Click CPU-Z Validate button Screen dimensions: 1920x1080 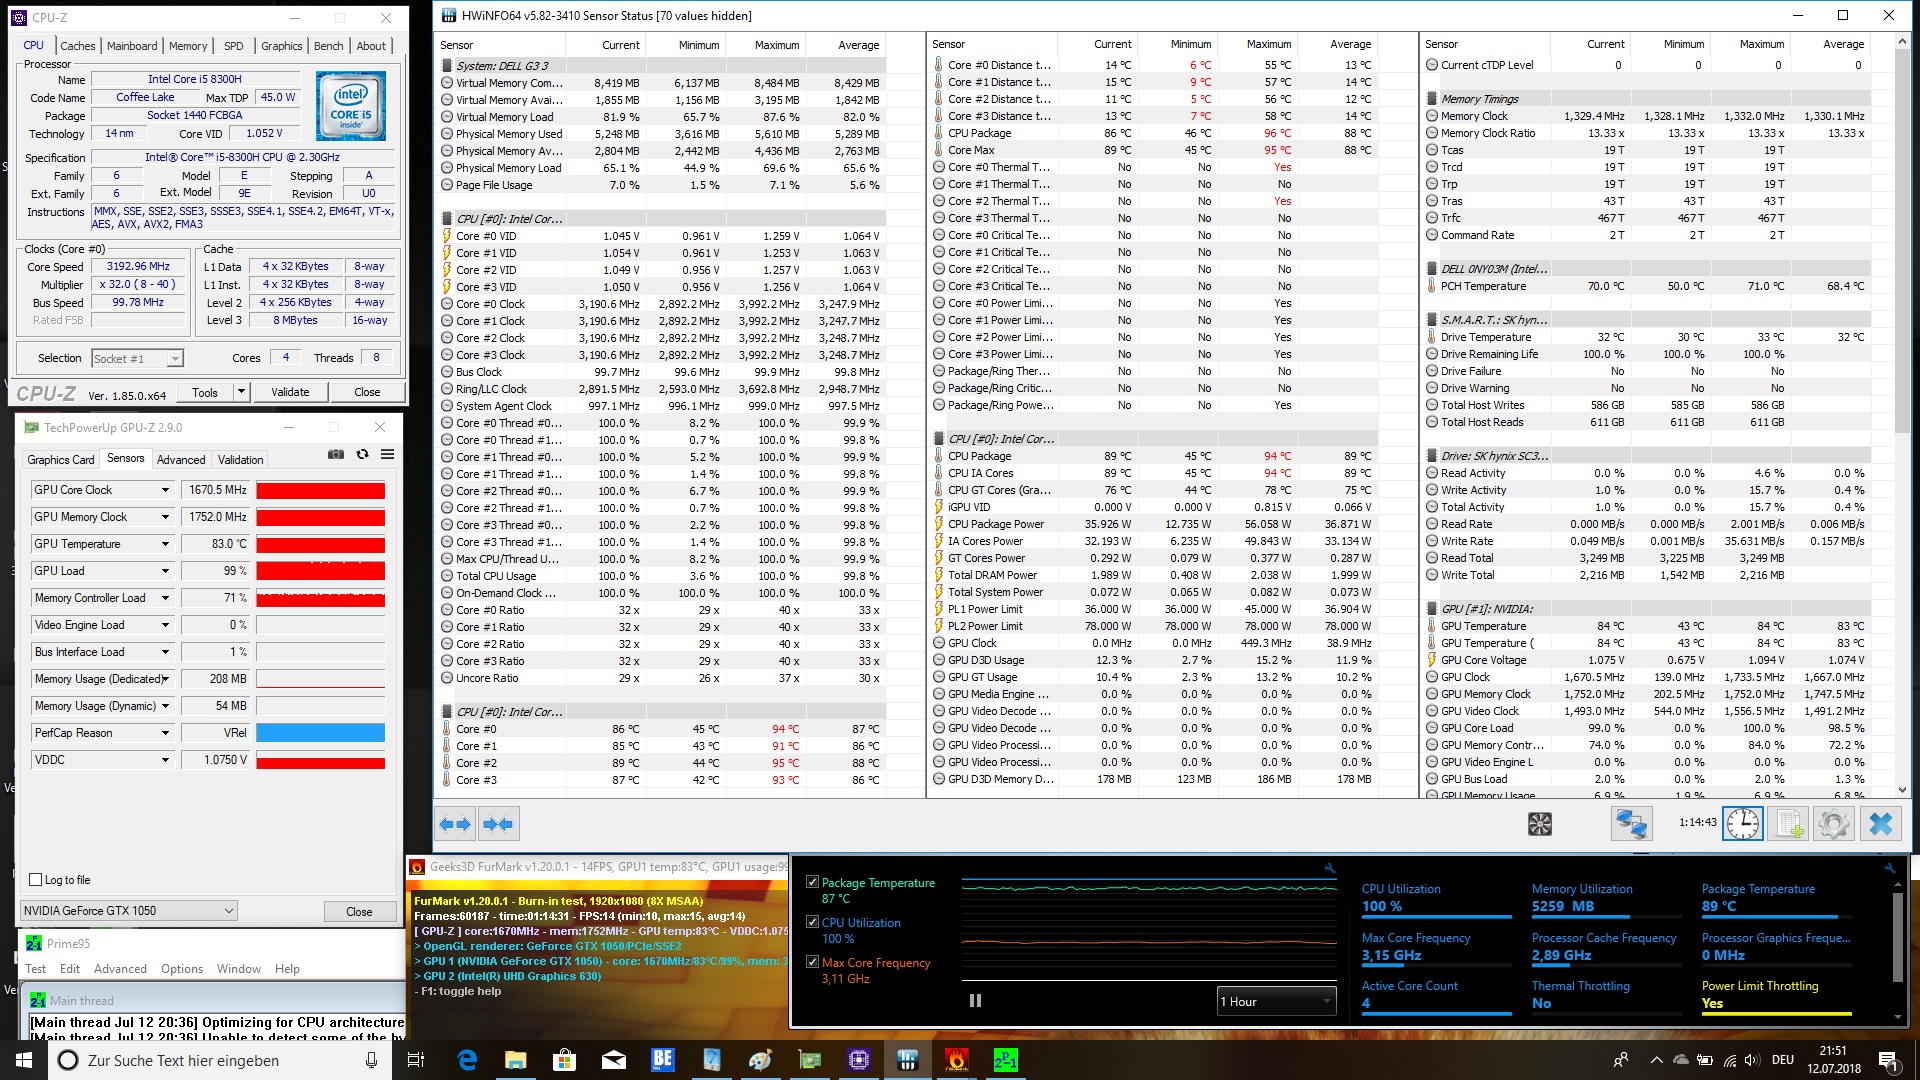(x=290, y=392)
